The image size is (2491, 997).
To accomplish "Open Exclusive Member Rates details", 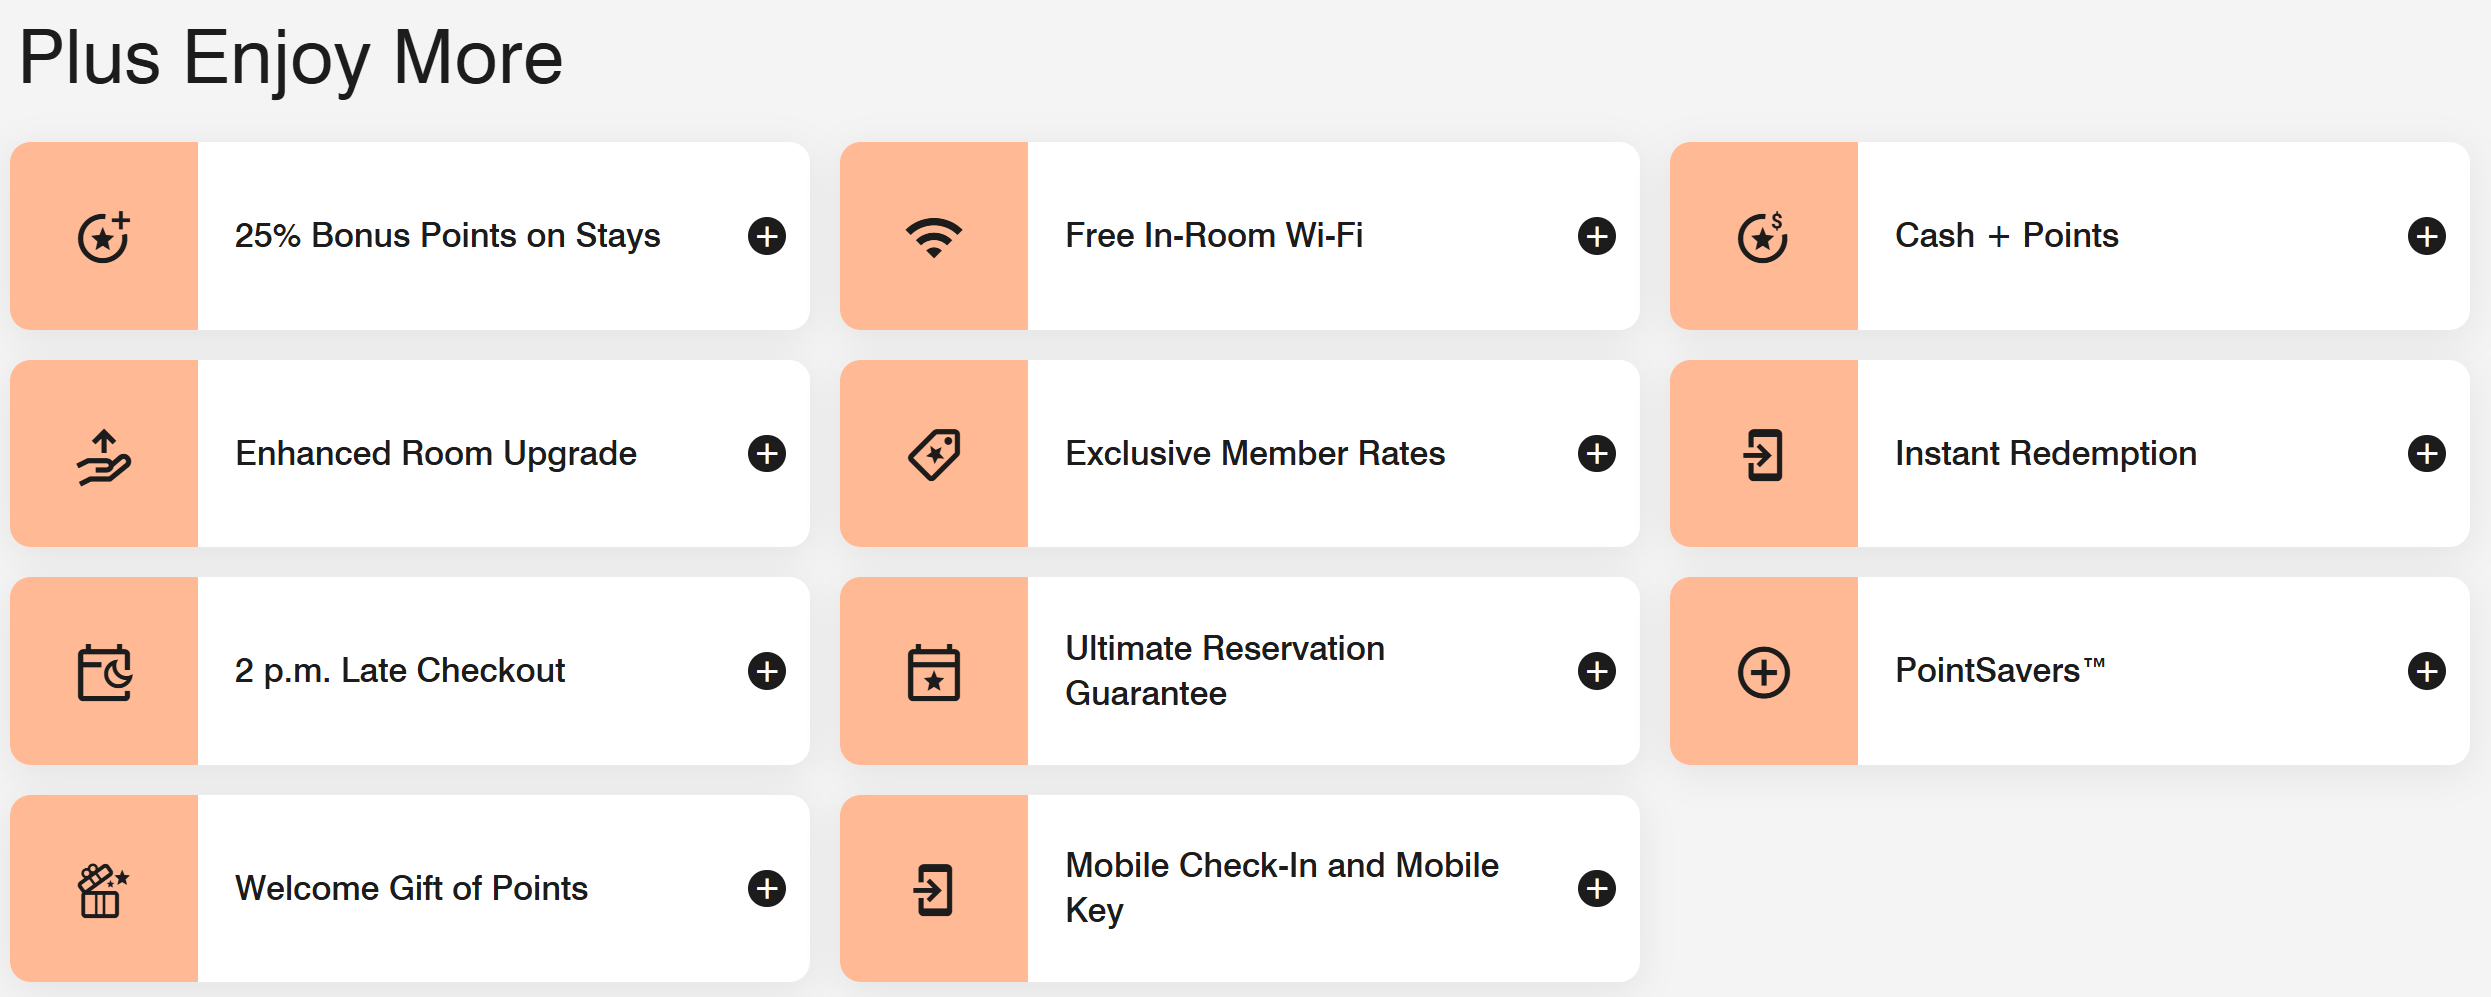I will [x=1596, y=453].
